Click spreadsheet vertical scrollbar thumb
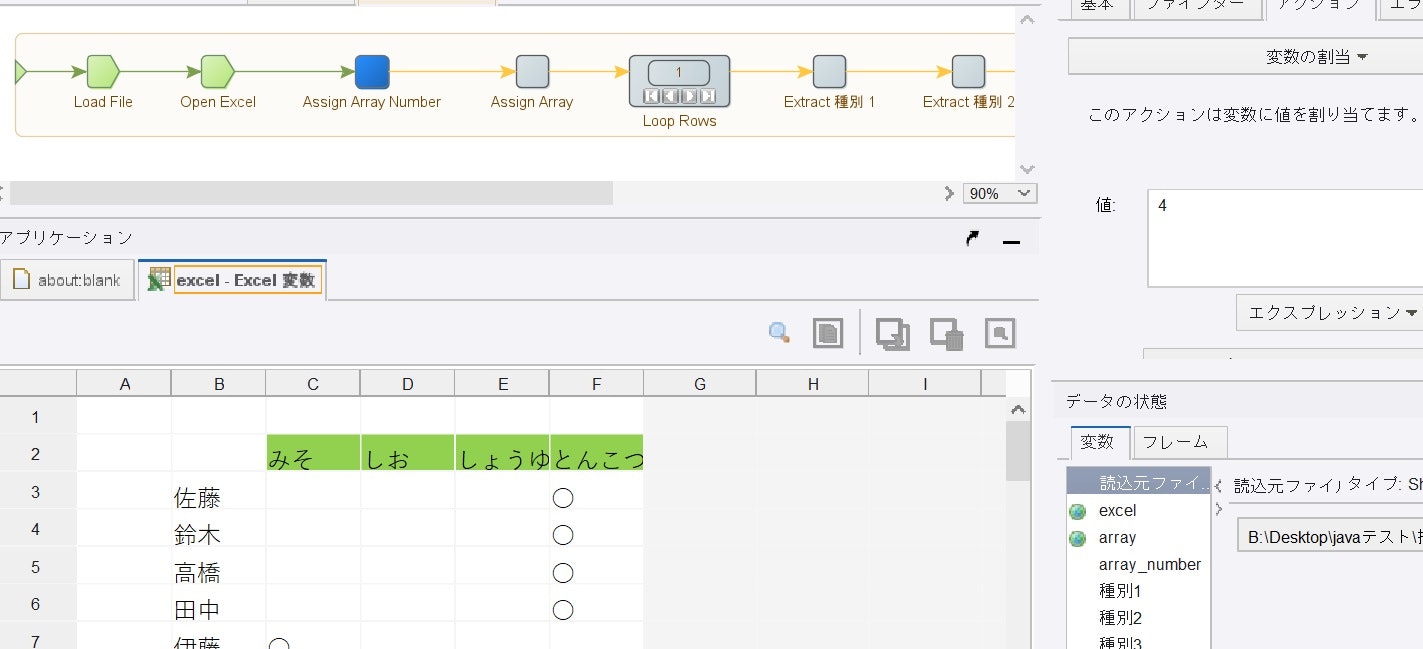 tap(1018, 451)
